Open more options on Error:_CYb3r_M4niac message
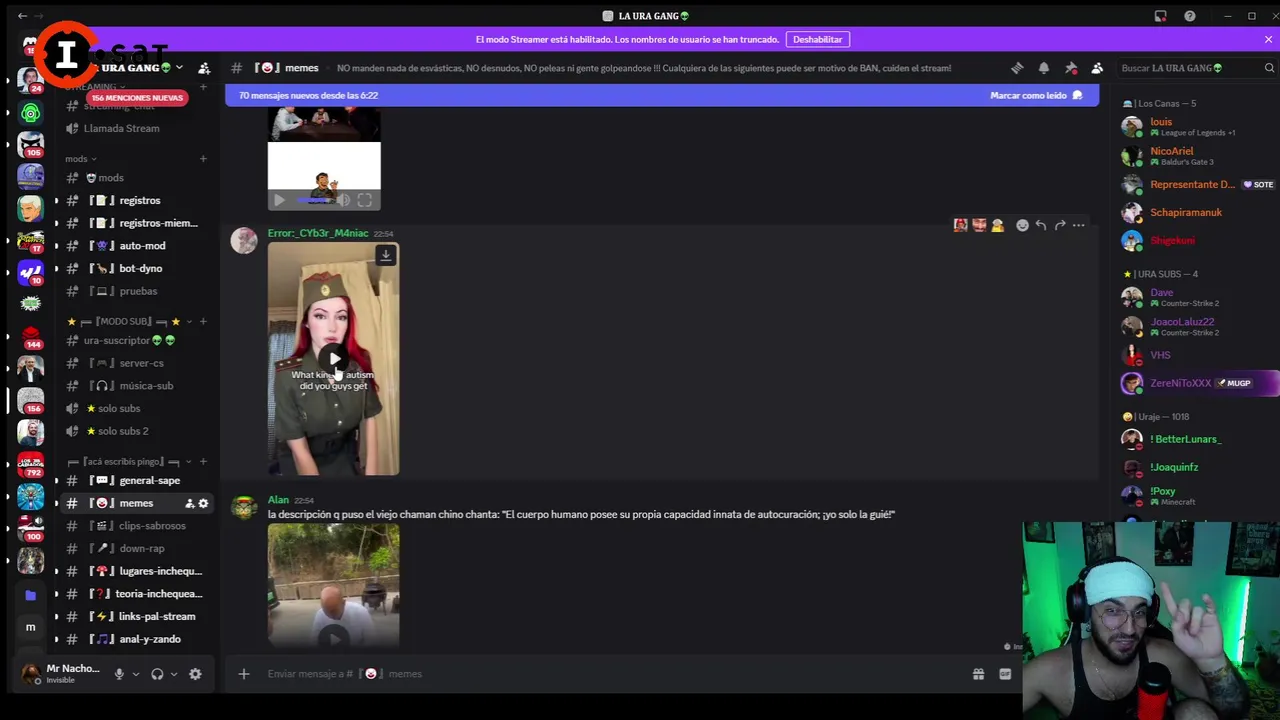Viewport: 1280px width, 720px height. (x=1079, y=225)
